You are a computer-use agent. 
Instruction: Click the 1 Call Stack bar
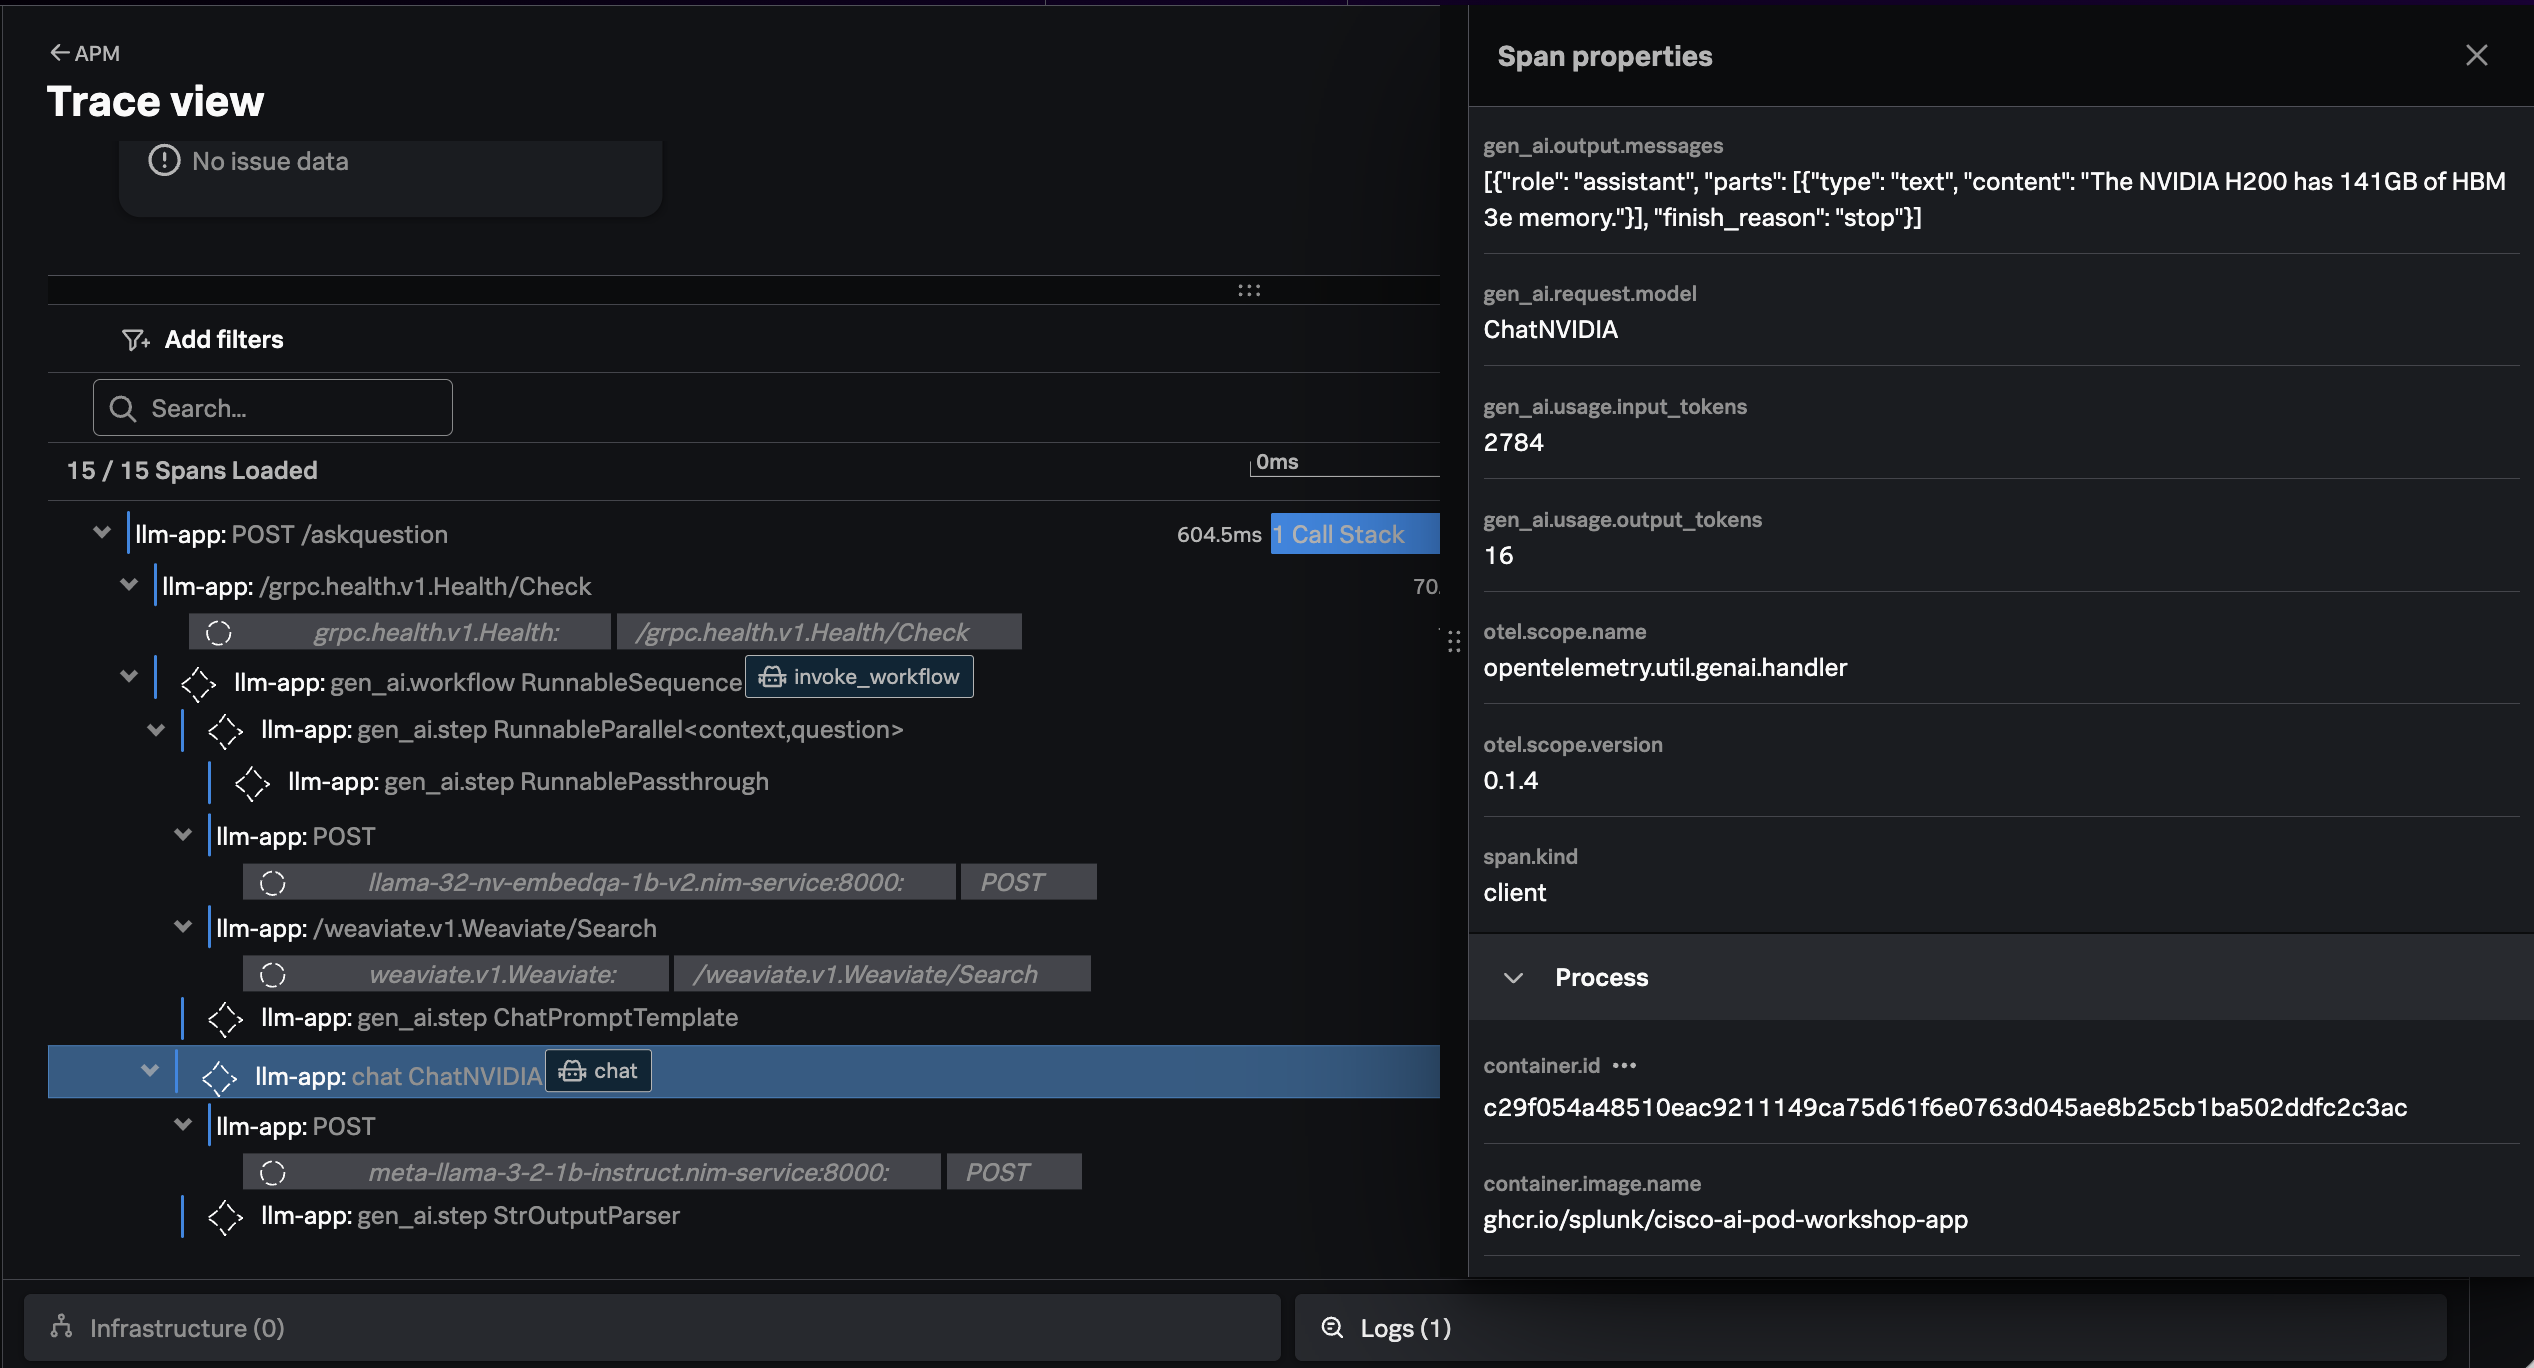click(1354, 534)
